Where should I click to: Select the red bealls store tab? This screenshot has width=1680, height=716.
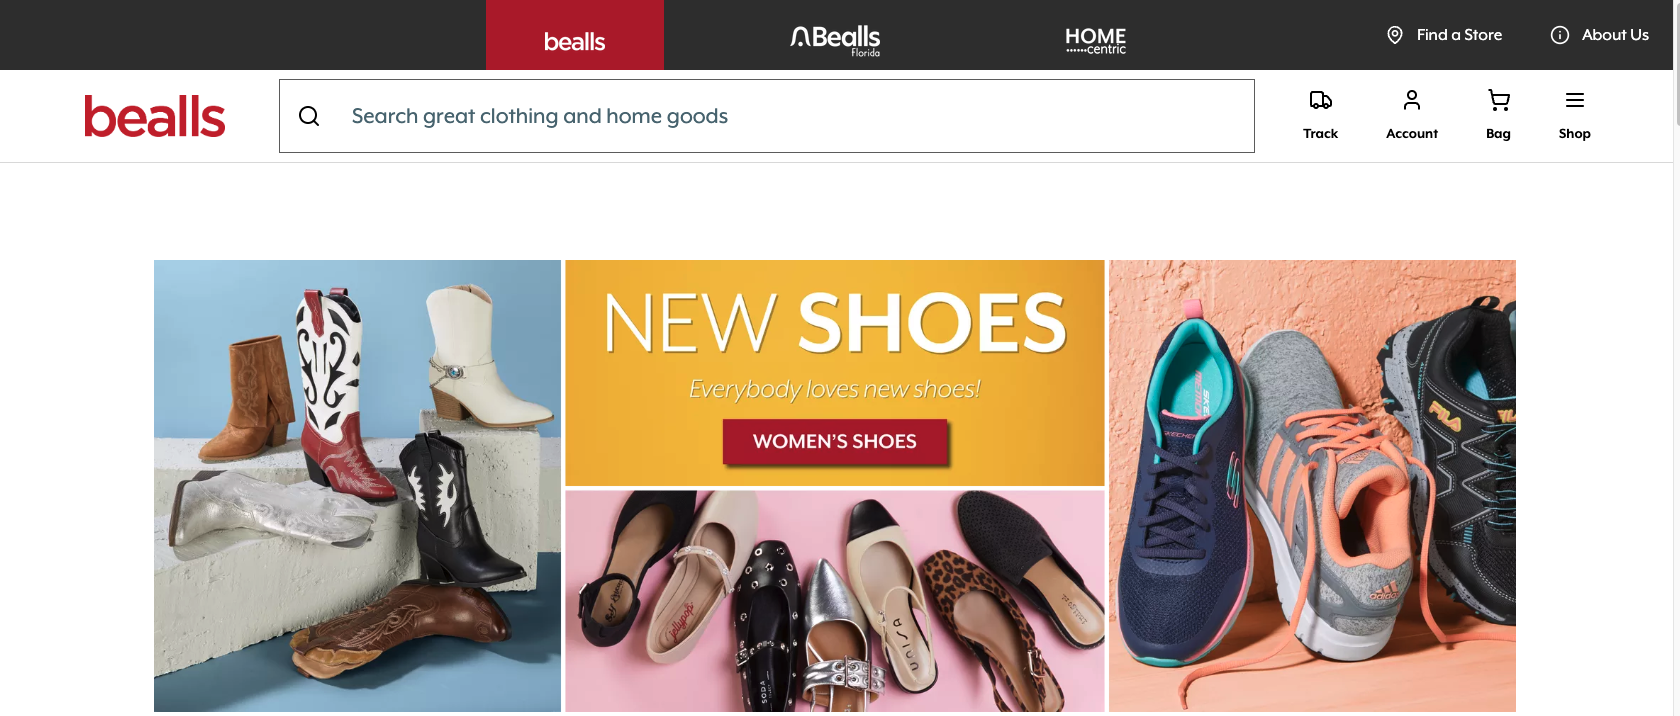pyautogui.click(x=575, y=35)
